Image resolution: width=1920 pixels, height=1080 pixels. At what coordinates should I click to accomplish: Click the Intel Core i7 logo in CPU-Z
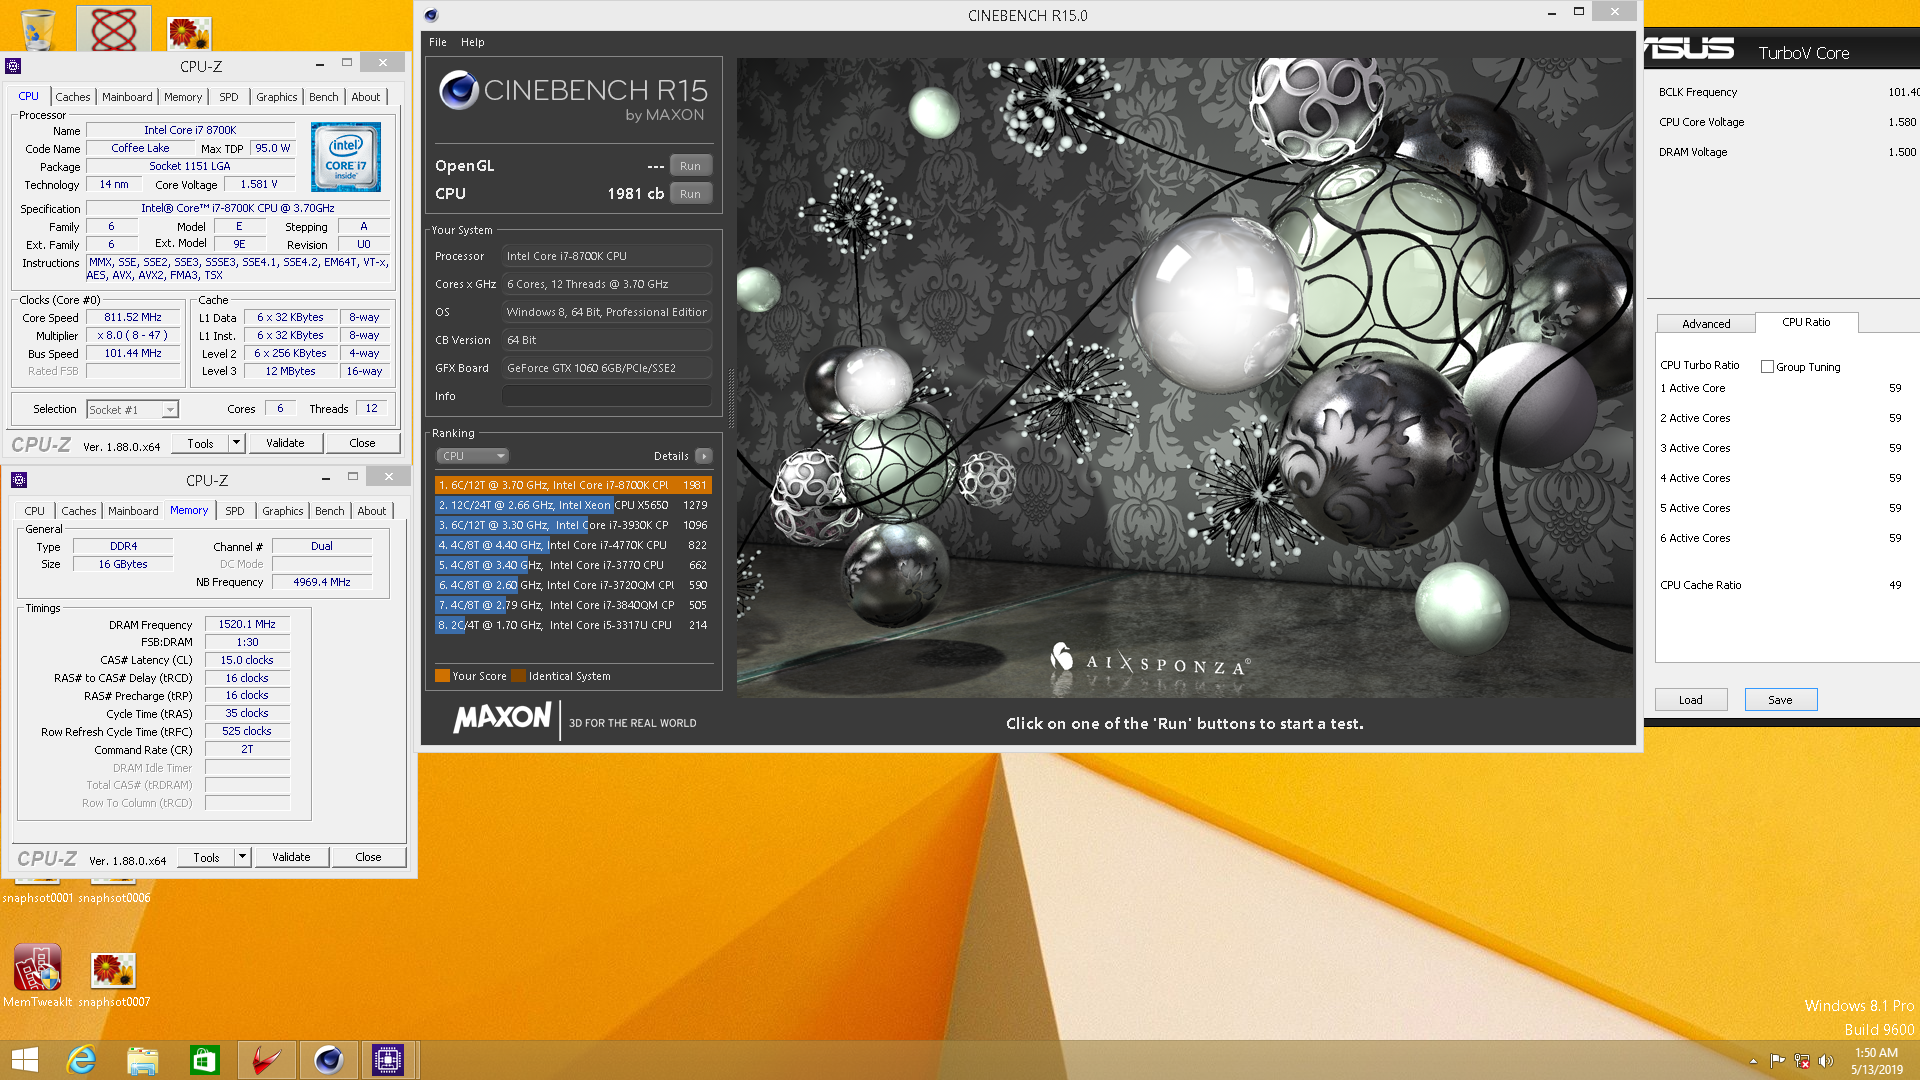(345, 157)
